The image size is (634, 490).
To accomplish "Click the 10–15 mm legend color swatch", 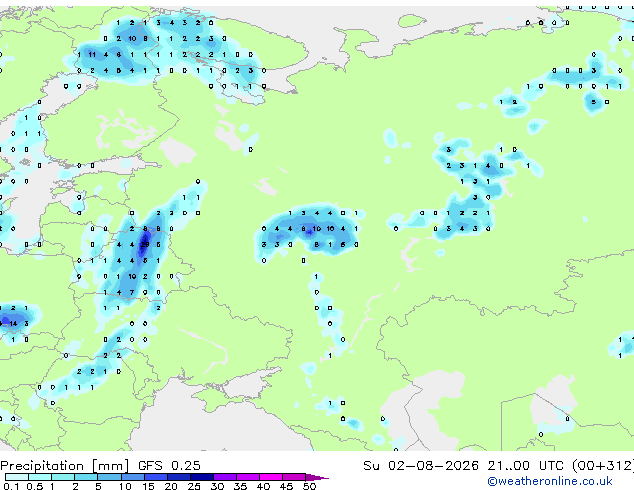I will 133,477.
